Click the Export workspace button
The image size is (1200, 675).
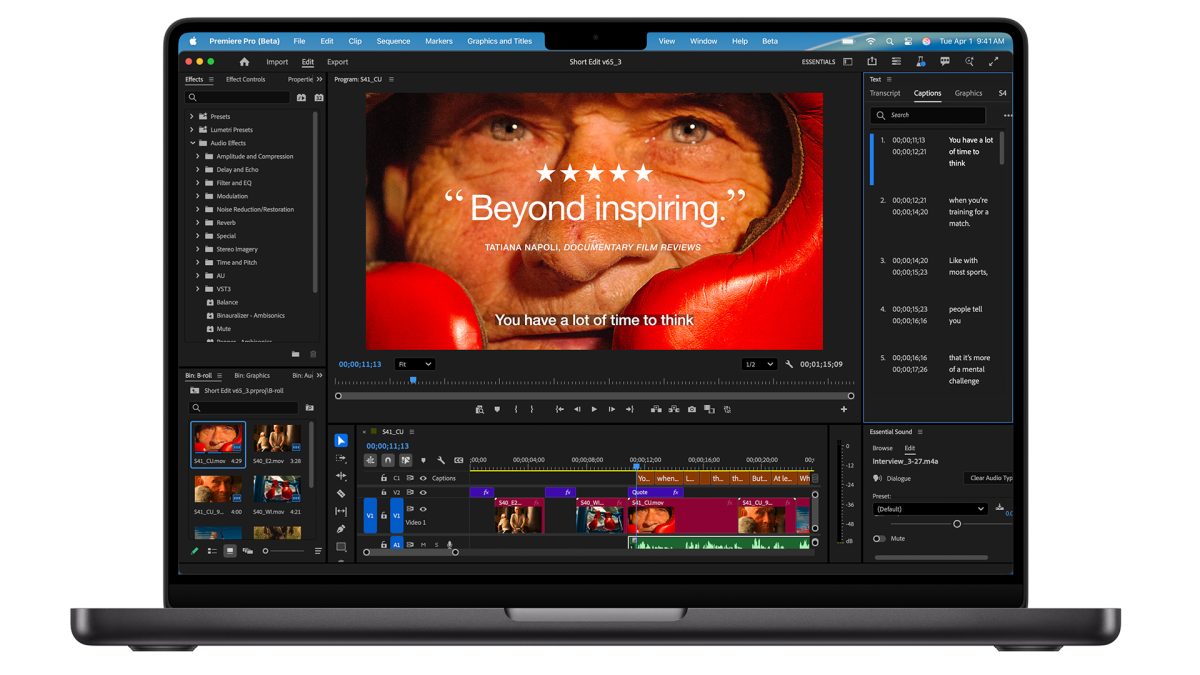(338, 62)
